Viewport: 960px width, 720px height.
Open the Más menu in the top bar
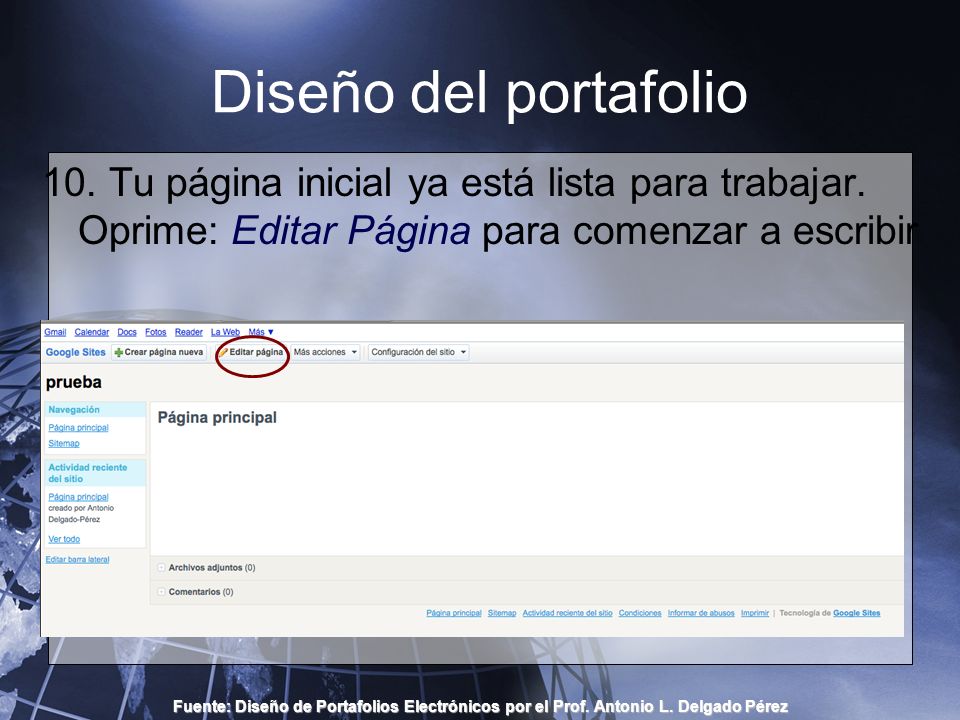pyautogui.click(x=261, y=332)
